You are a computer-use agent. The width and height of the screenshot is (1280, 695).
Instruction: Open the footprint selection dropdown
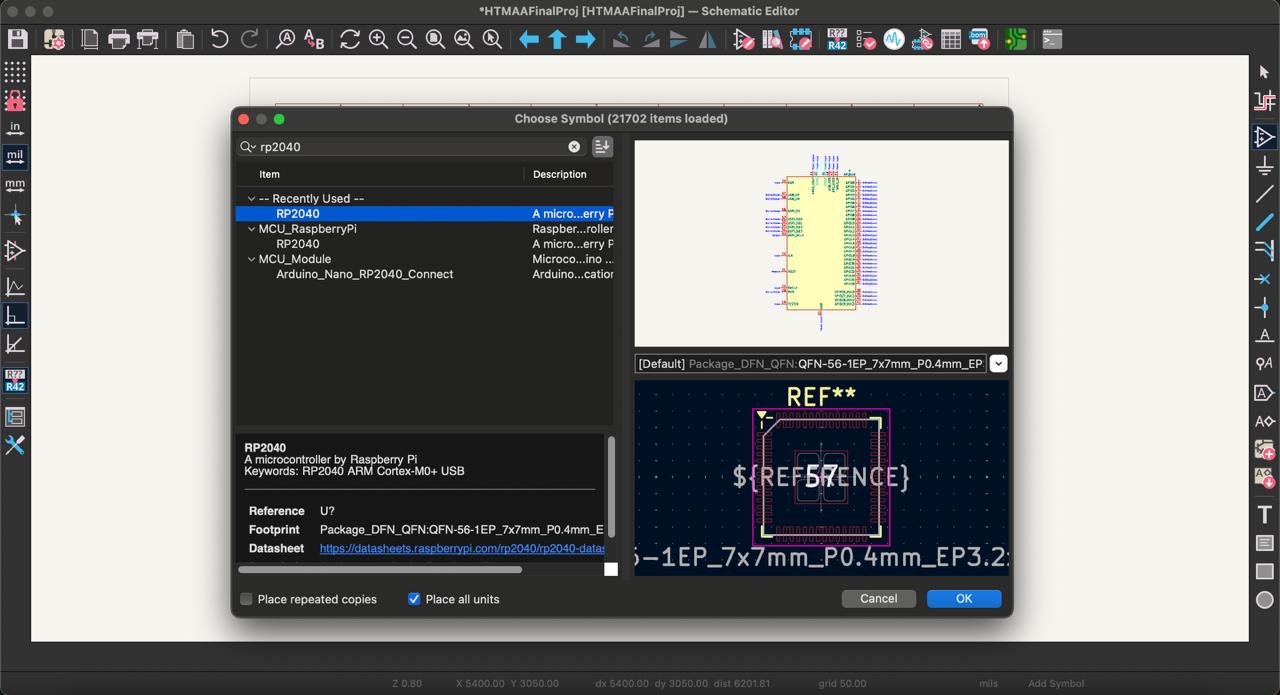998,364
